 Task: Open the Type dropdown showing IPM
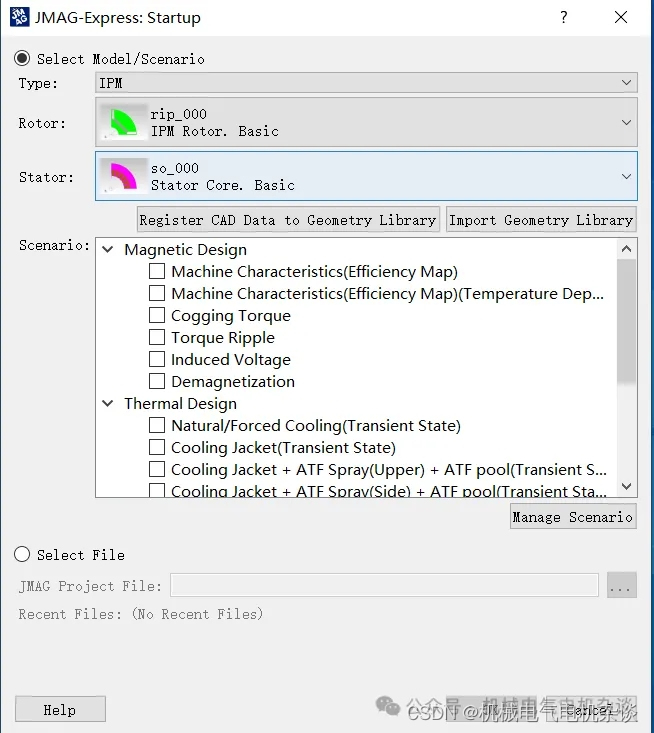[366, 83]
